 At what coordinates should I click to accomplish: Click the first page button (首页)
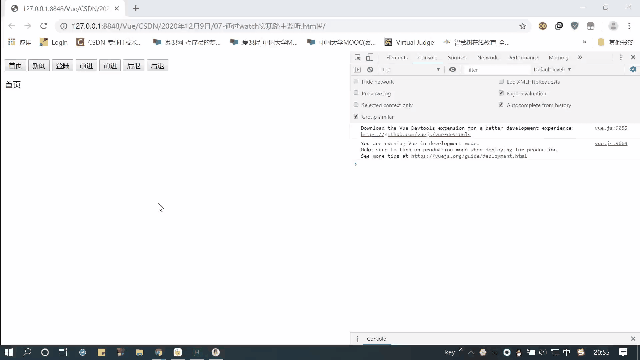click(15, 66)
